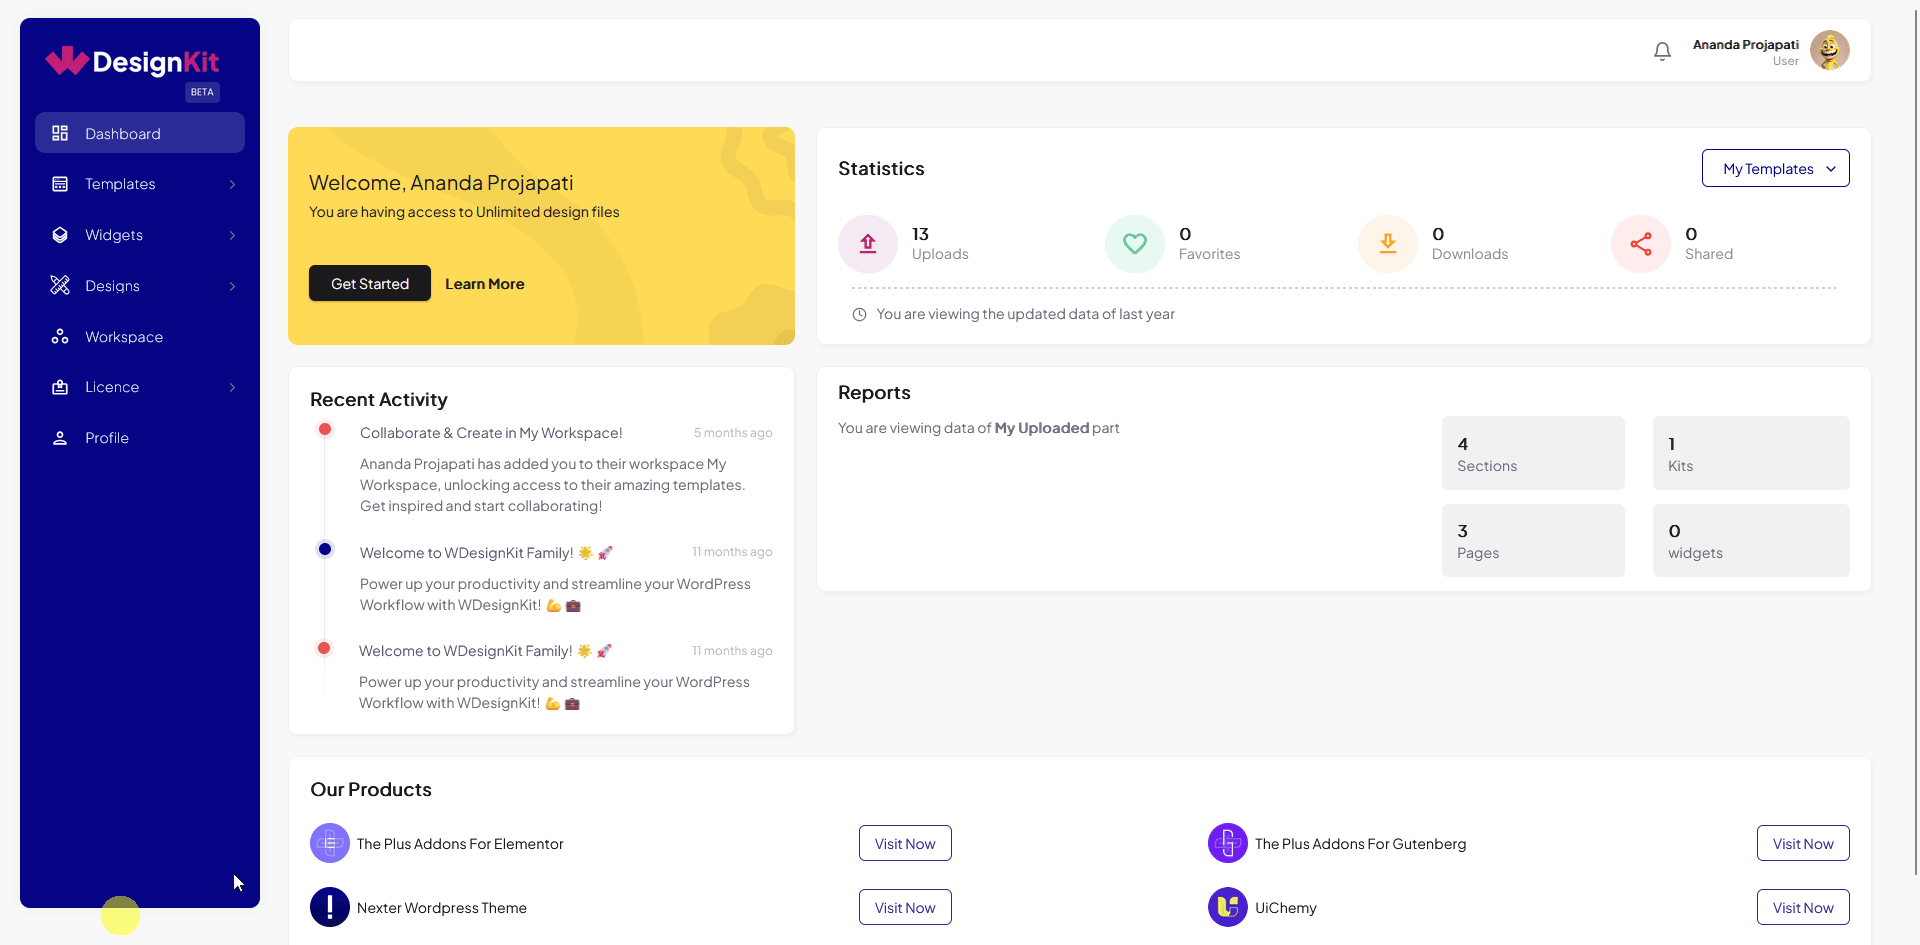Screen dimensions: 1920x945
Task: Click the UiChemy logo icon
Action: pos(1228,907)
